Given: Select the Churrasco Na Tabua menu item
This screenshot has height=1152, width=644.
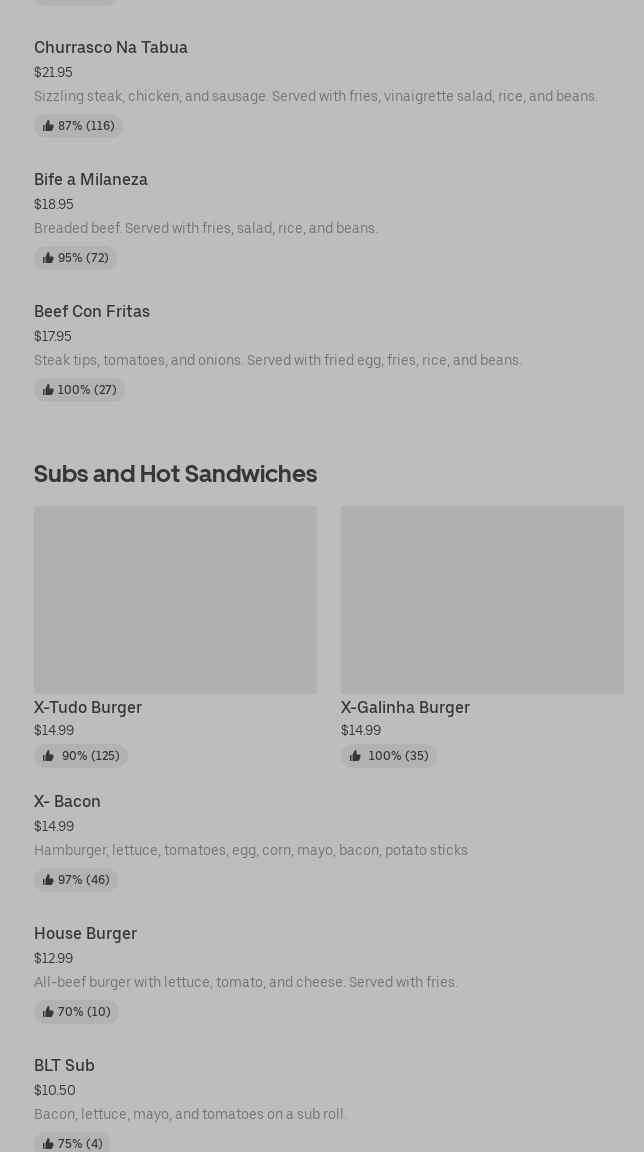Looking at the screenshot, I should [x=111, y=47].
